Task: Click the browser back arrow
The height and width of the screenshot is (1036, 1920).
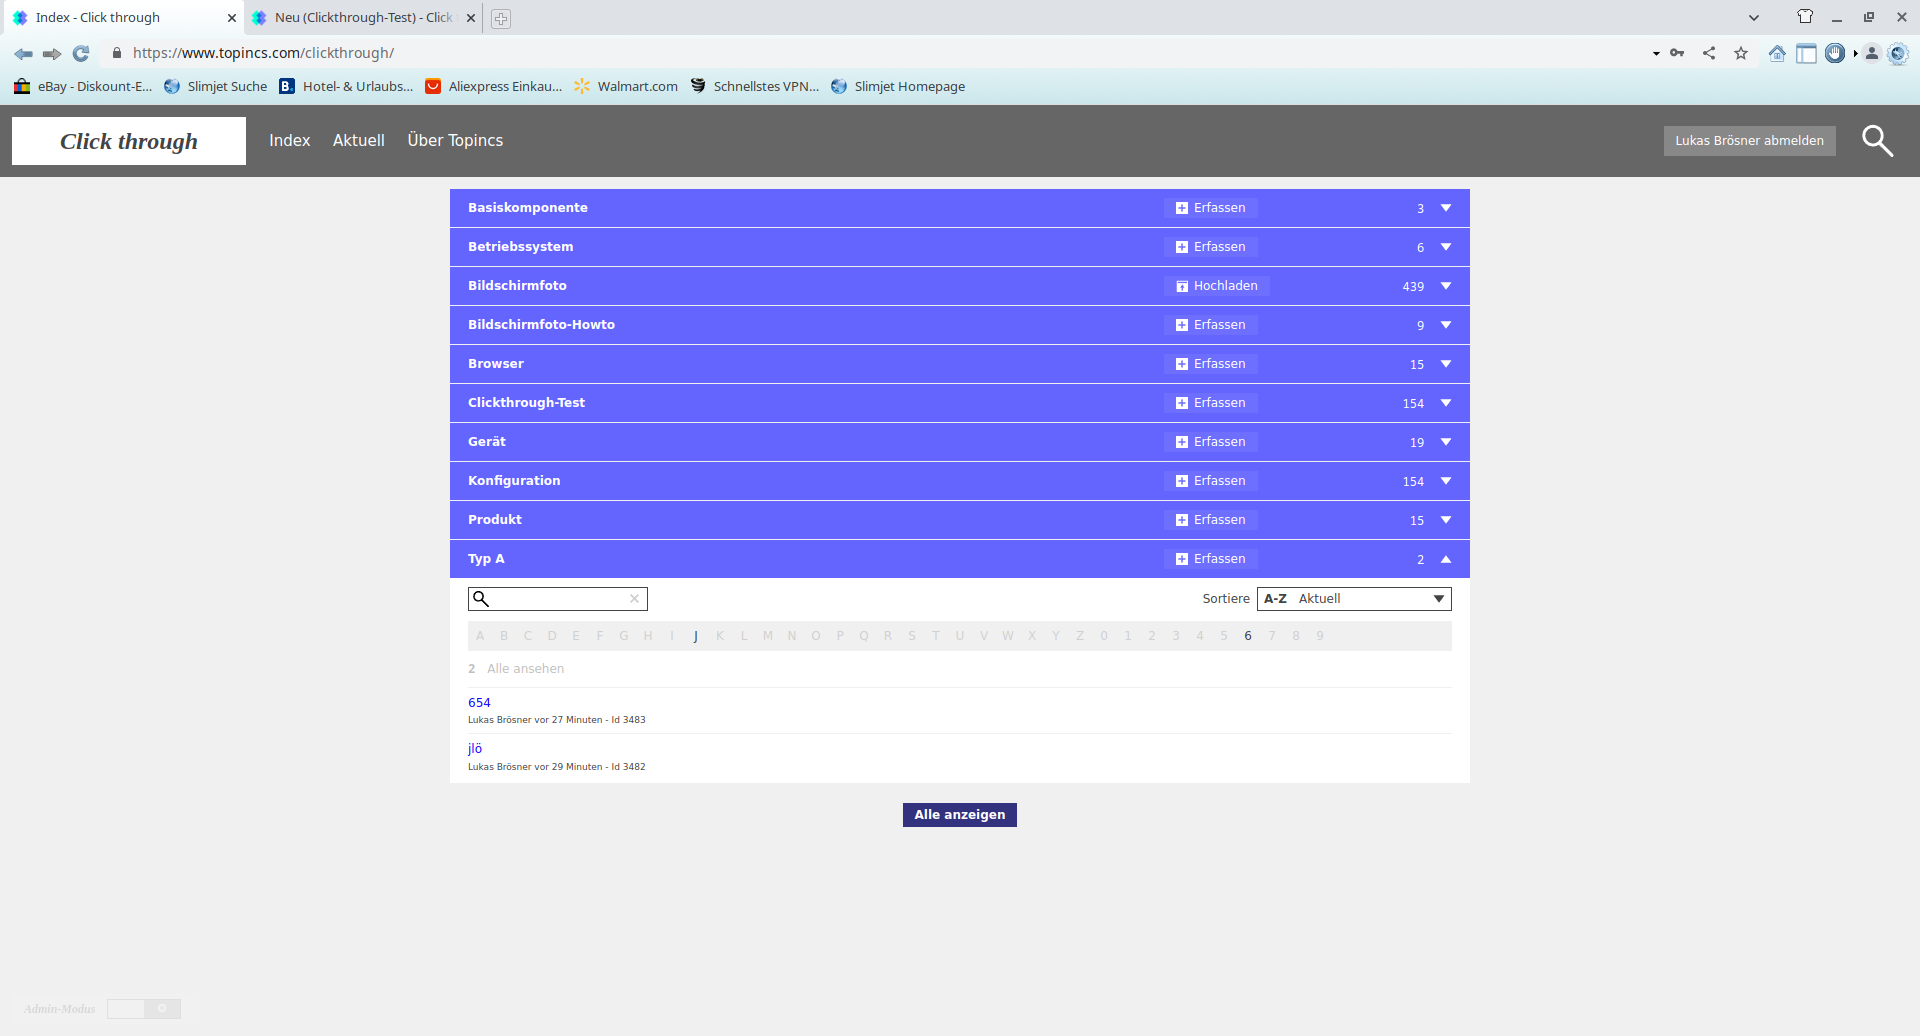Action: point(23,53)
